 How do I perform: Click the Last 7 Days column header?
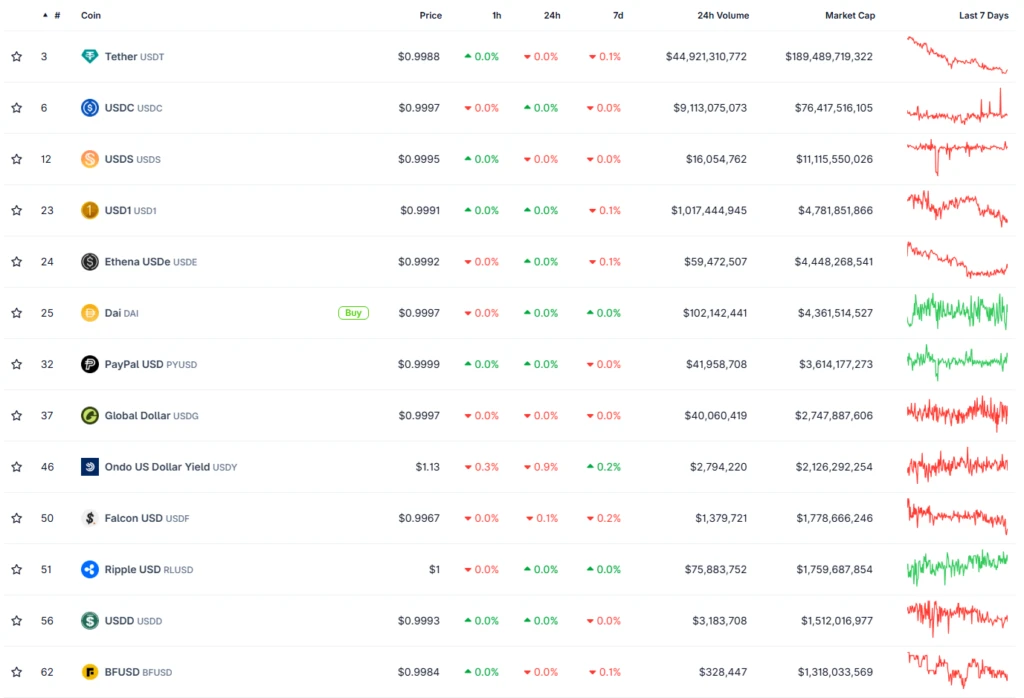coord(984,15)
